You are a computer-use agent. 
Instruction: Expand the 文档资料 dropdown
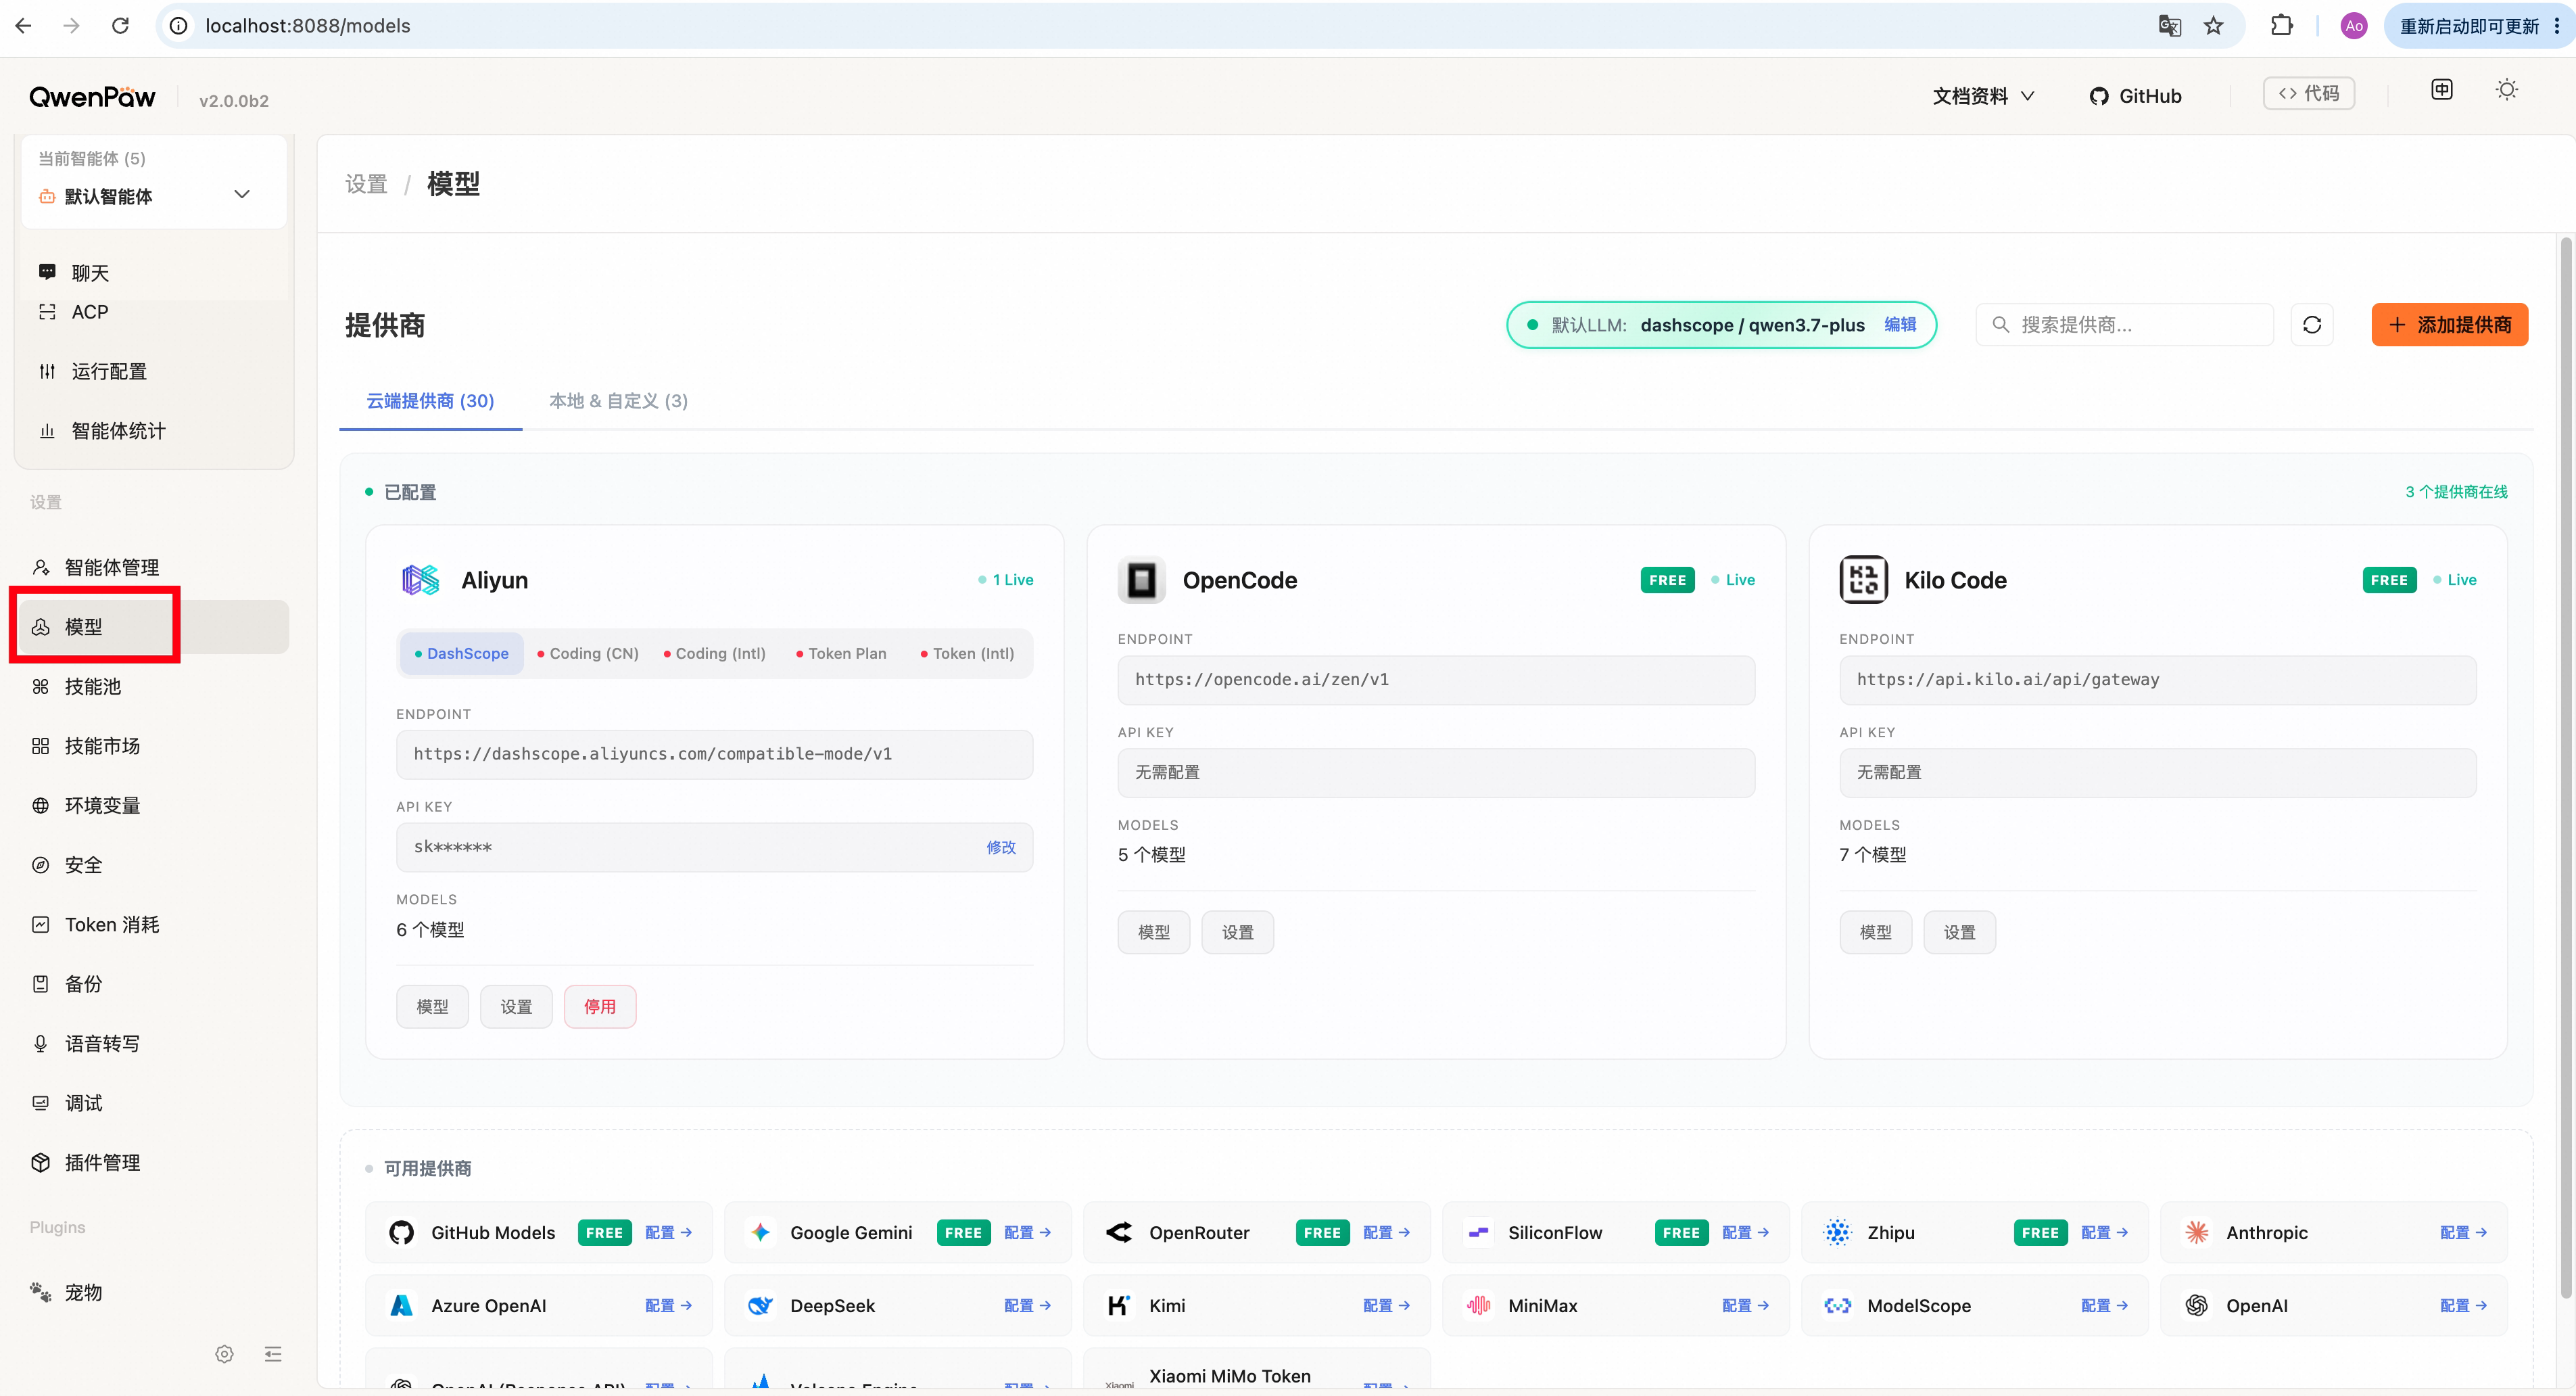pos(1983,96)
